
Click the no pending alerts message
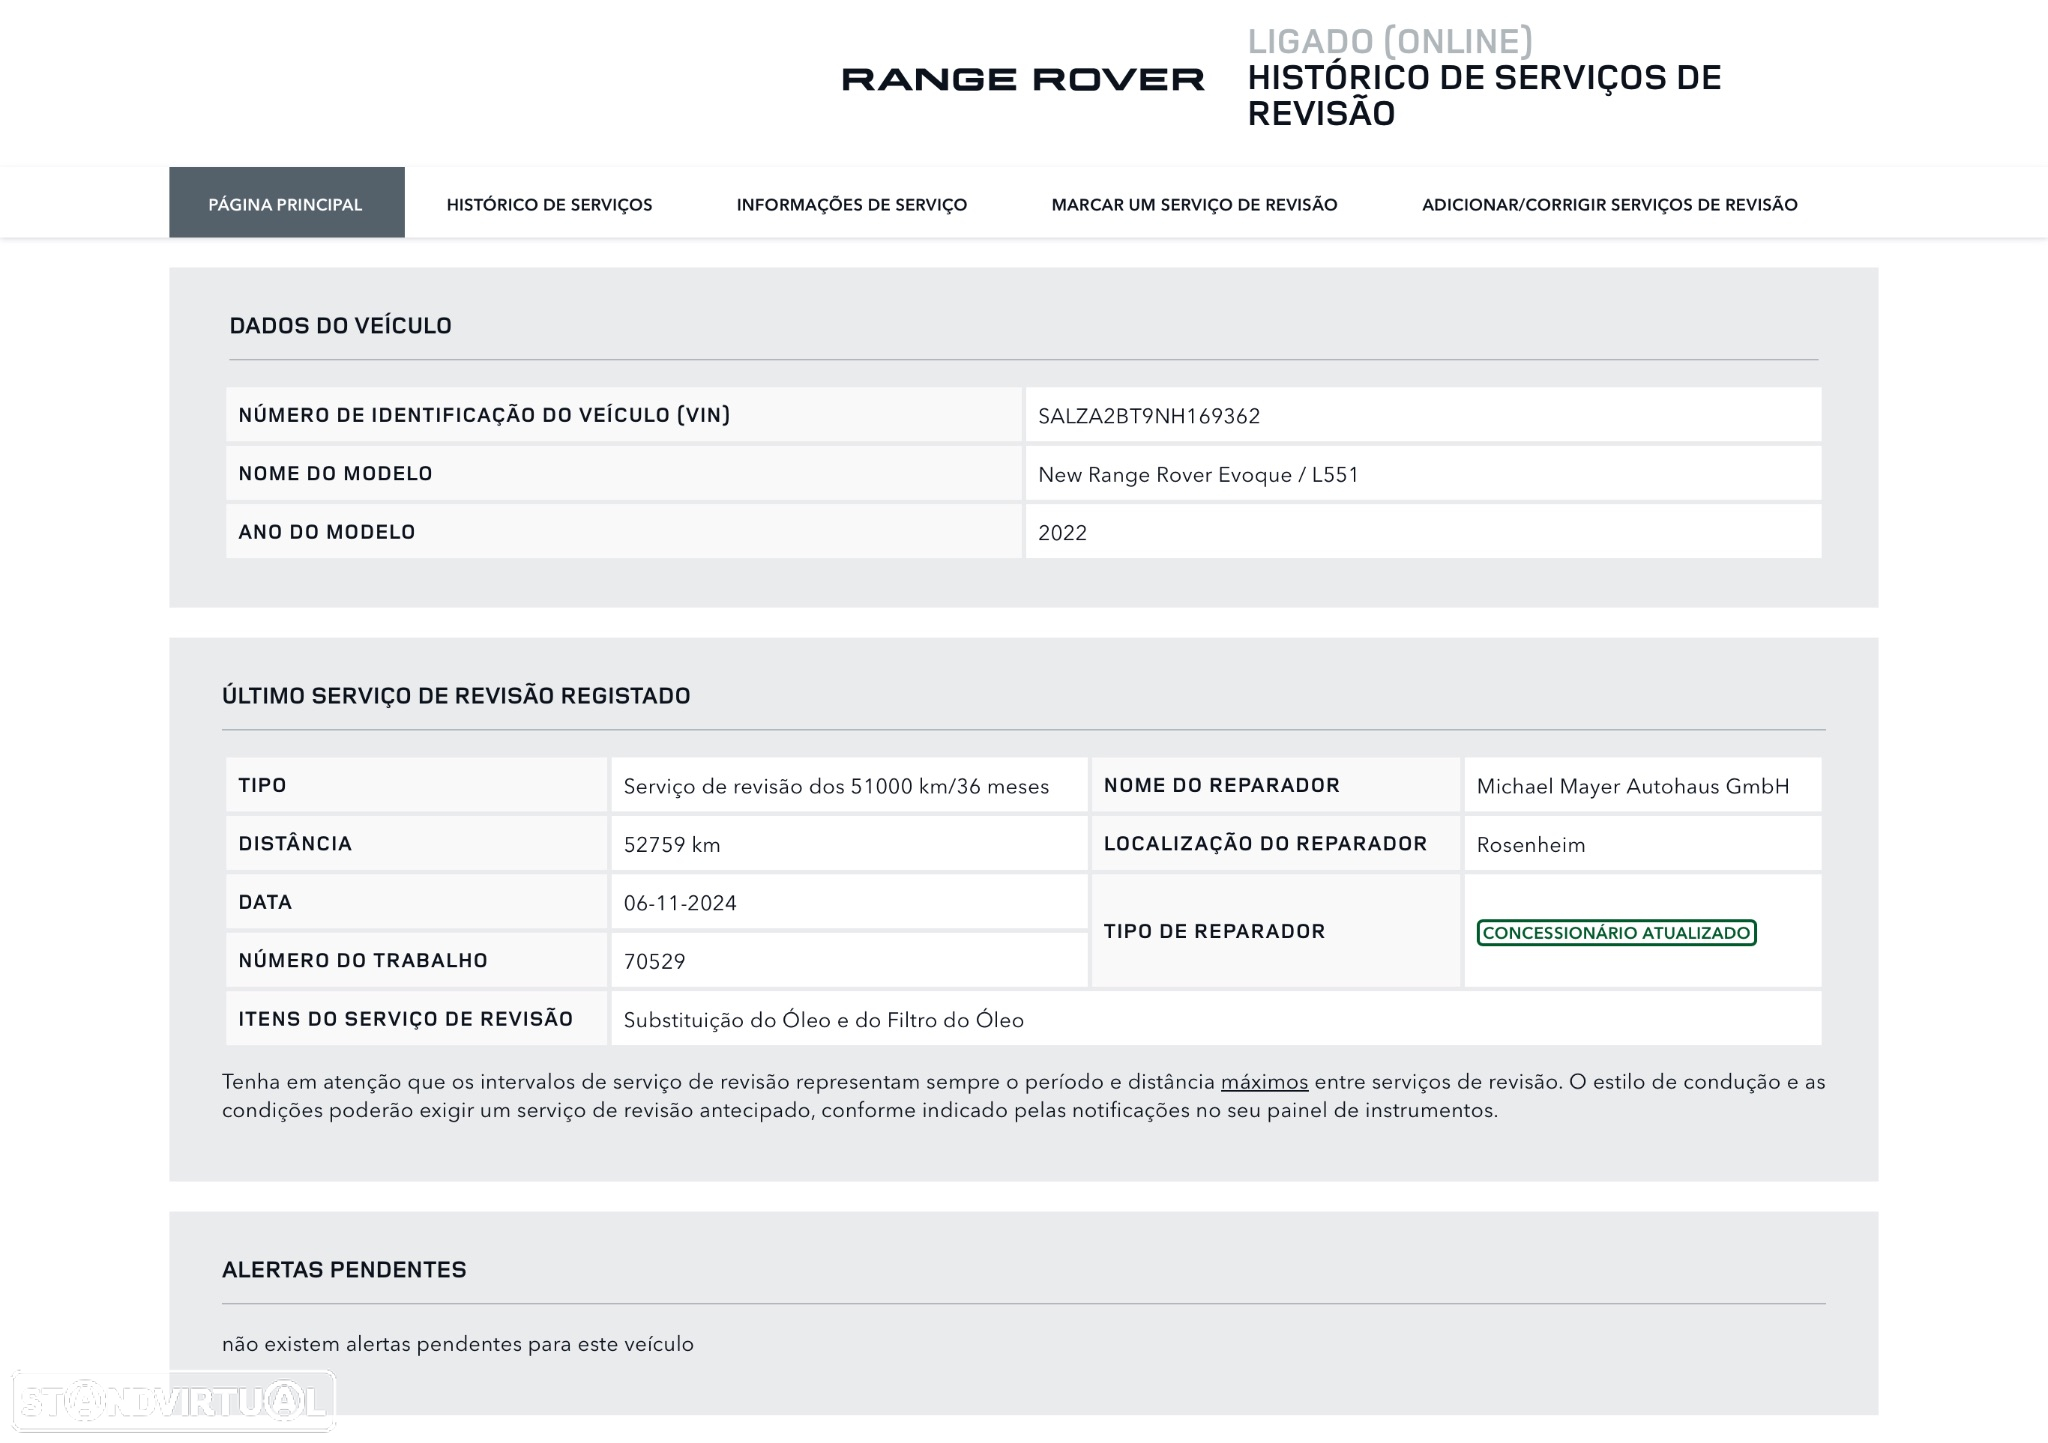458,1344
